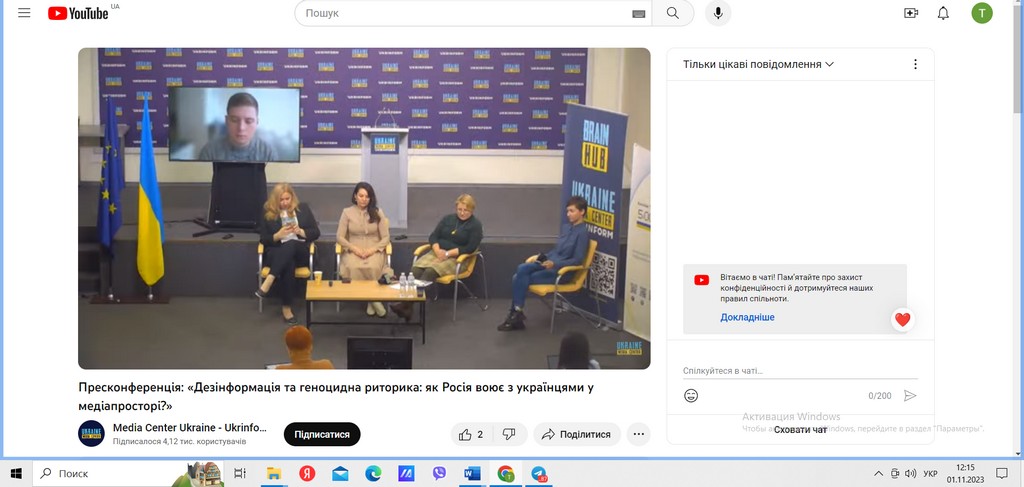Screen dimensions: 1024x487
Task: Send a heart reaction in chat
Action: tap(902, 320)
